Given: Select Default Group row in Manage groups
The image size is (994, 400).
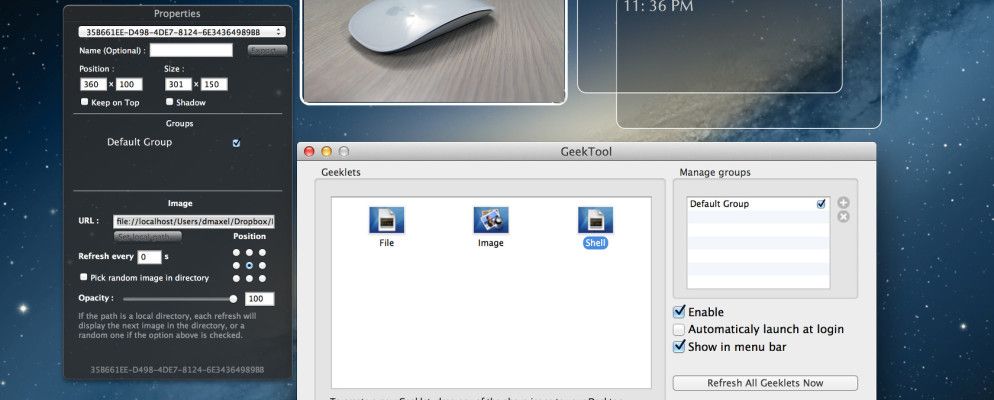Looking at the screenshot, I should point(758,204).
